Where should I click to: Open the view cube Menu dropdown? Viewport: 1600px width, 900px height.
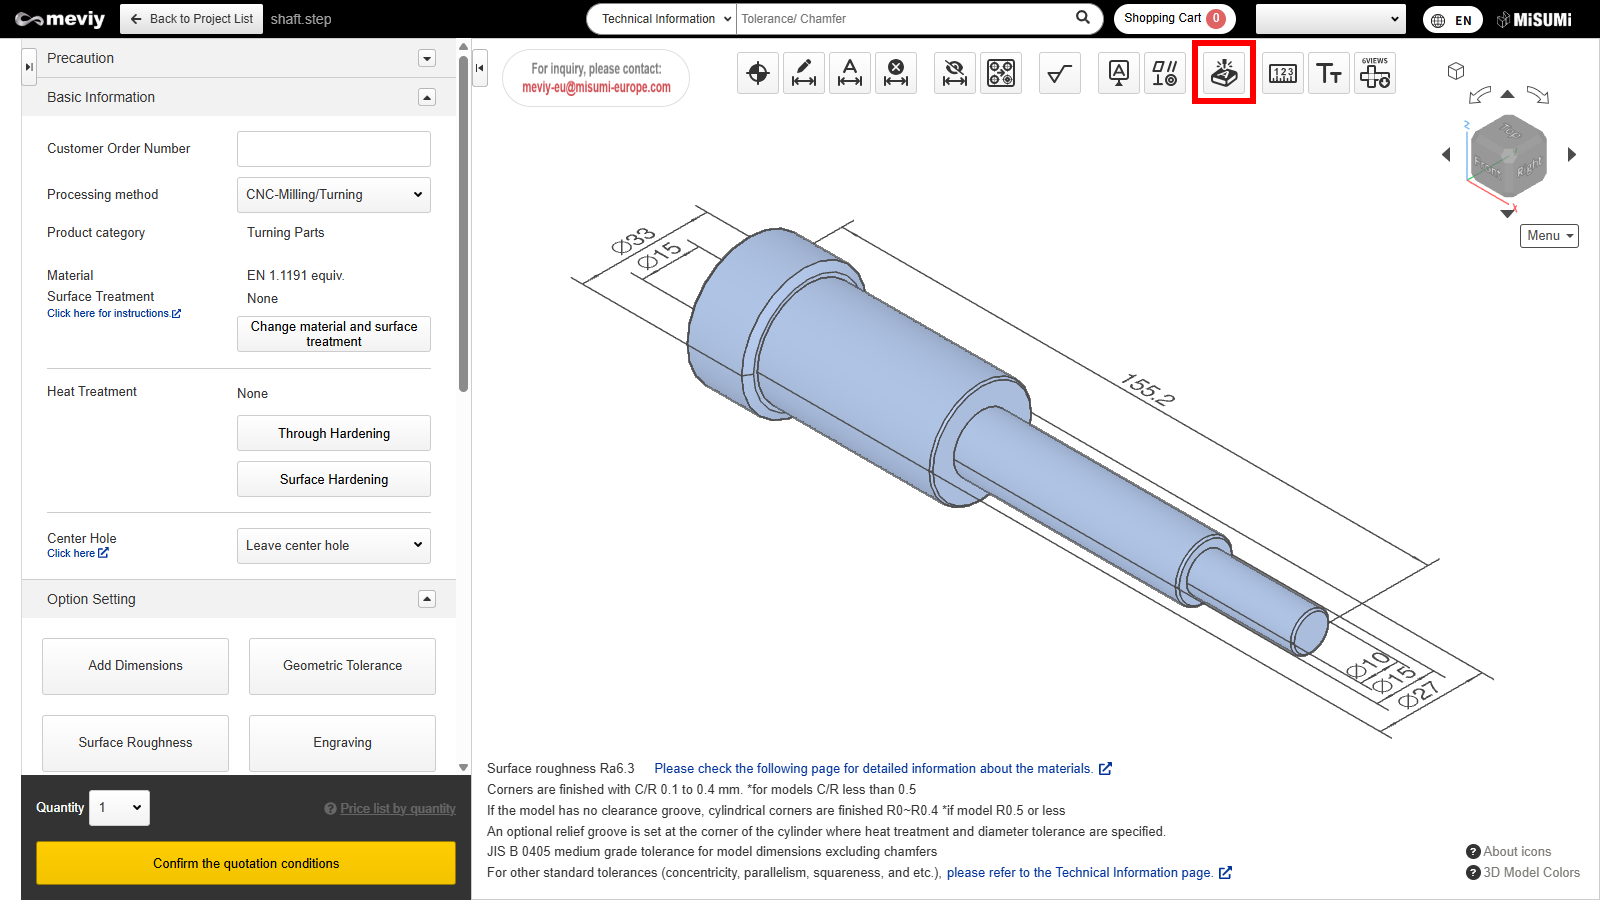1549,236
